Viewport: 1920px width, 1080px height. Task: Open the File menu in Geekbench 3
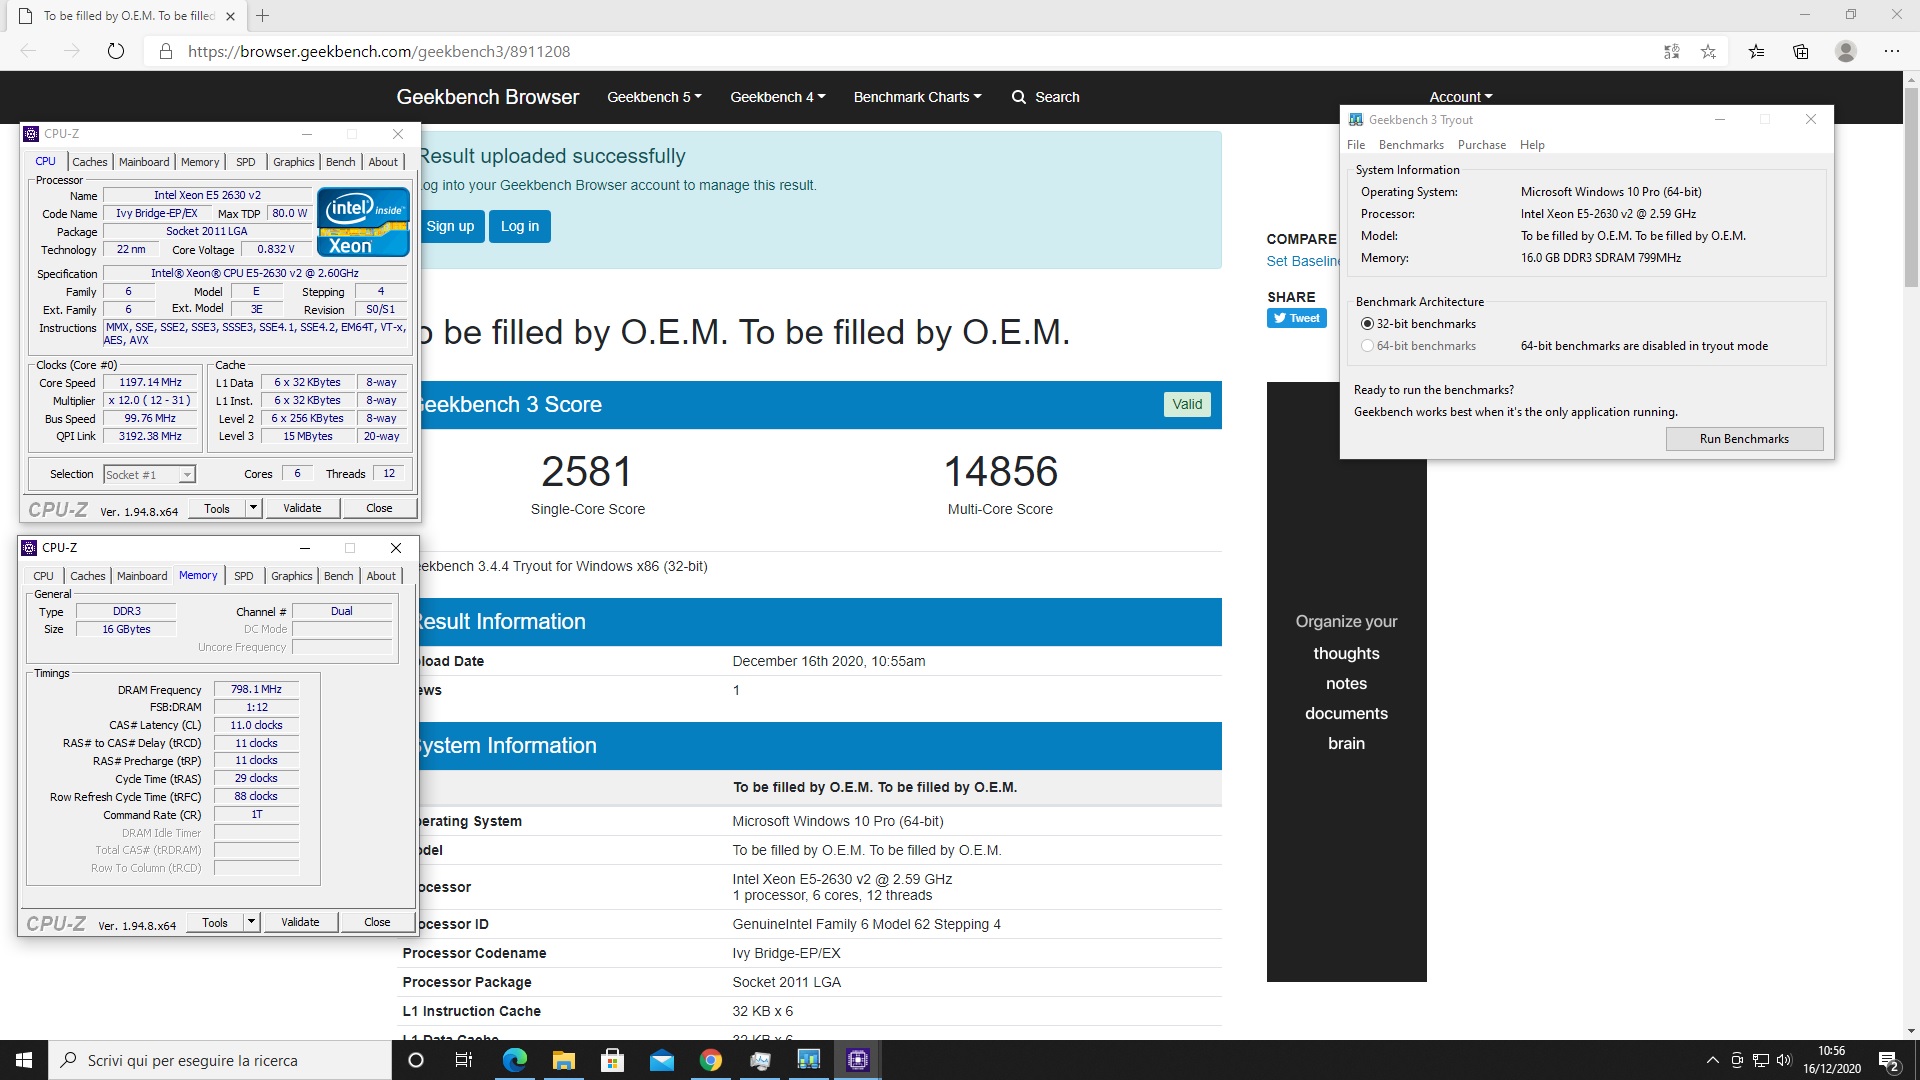pyautogui.click(x=1355, y=145)
